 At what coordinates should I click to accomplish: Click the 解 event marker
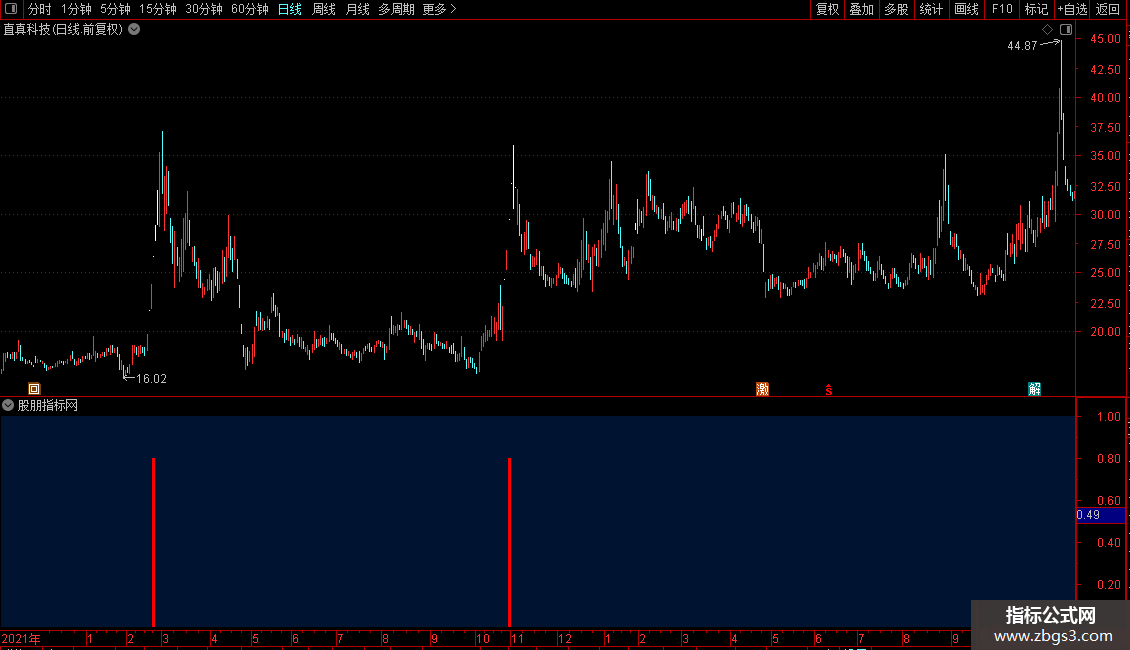[1034, 389]
